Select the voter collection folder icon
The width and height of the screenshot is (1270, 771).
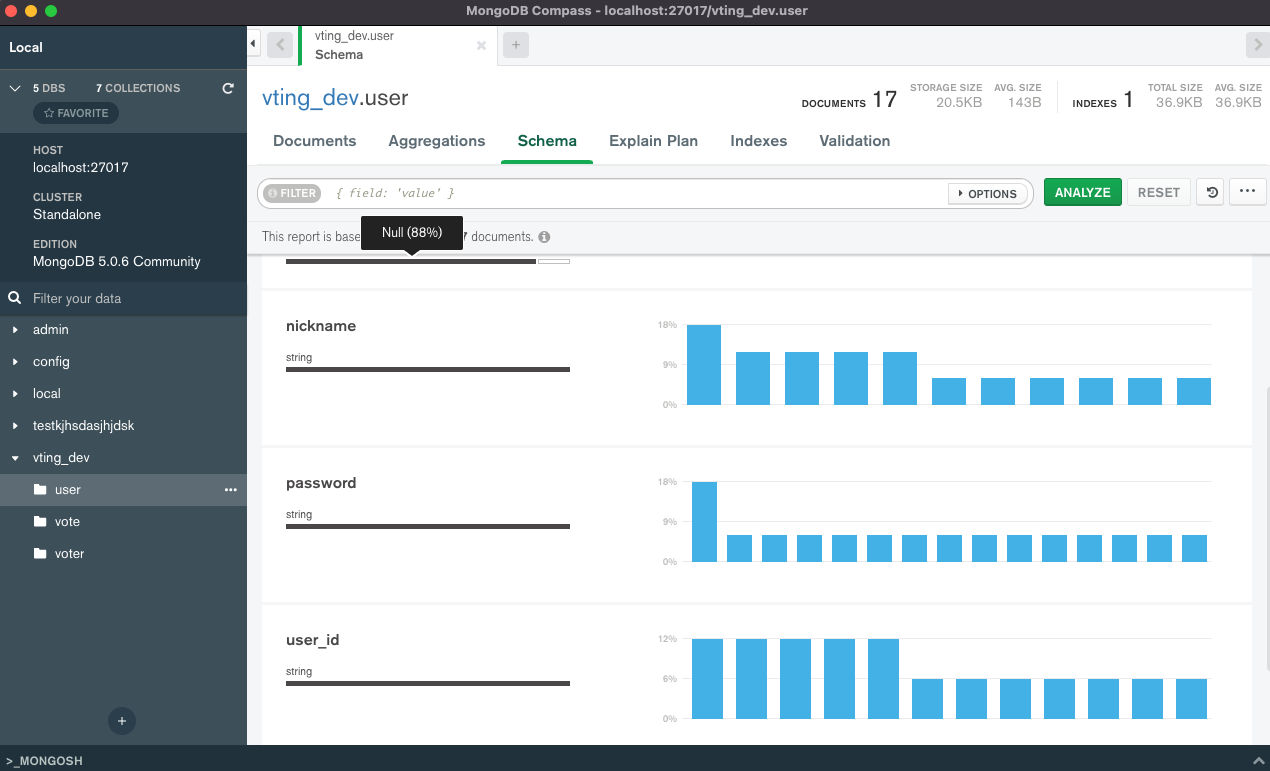tap(40, 554)
